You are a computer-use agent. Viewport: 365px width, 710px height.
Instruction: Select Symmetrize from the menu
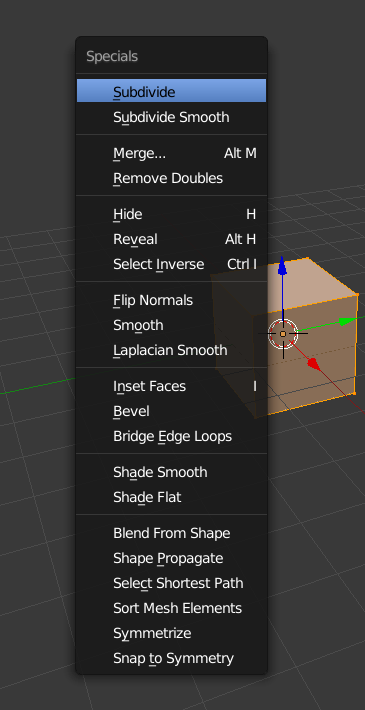tap(171, 633)
